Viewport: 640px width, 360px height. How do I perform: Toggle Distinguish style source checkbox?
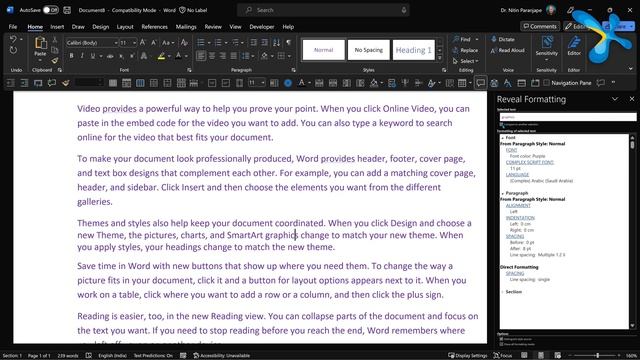tap(502, 339)
